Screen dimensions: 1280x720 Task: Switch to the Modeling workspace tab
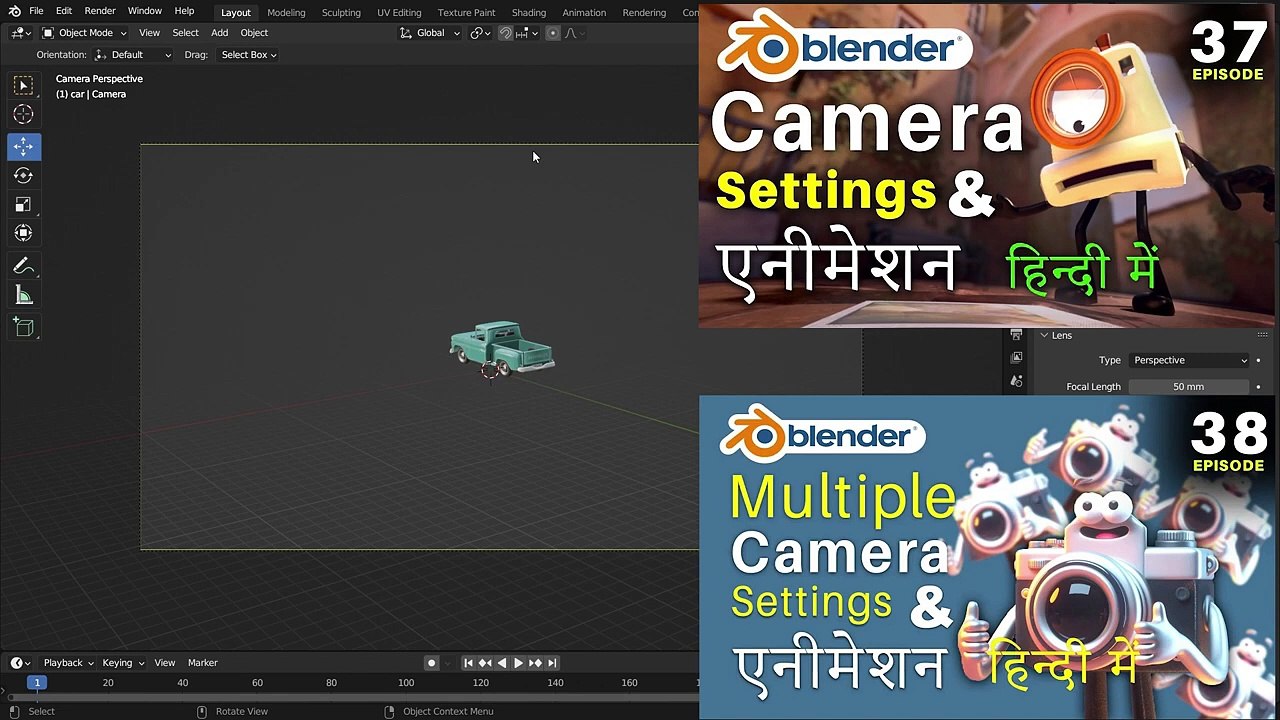coord(286,13)
